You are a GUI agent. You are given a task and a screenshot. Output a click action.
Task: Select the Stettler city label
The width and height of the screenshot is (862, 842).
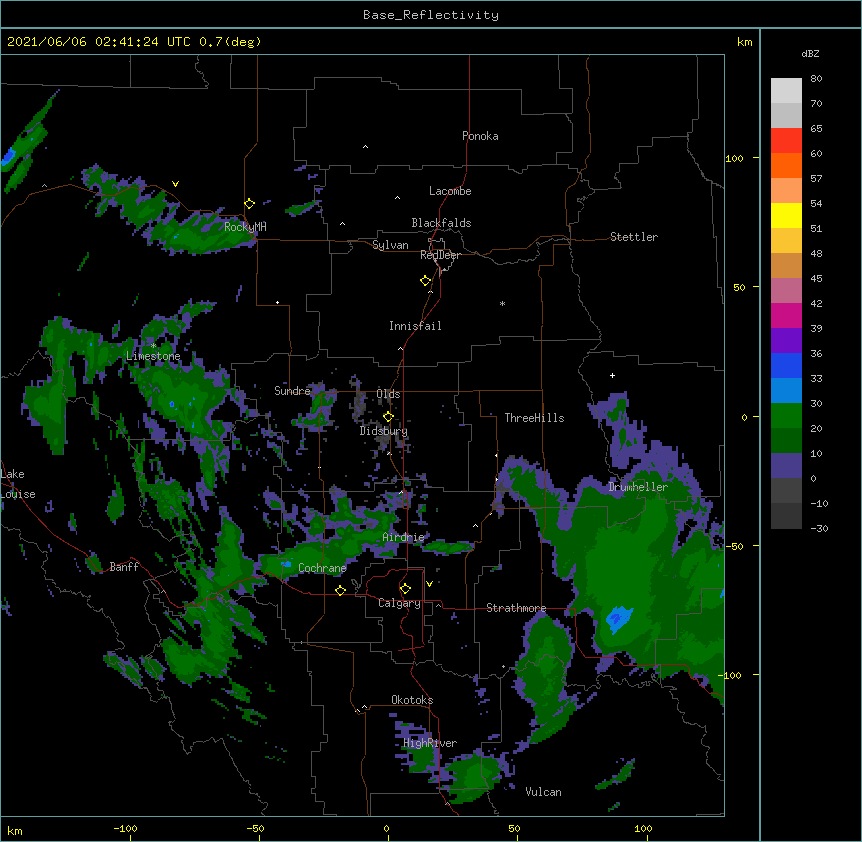(x=634, y=237)
